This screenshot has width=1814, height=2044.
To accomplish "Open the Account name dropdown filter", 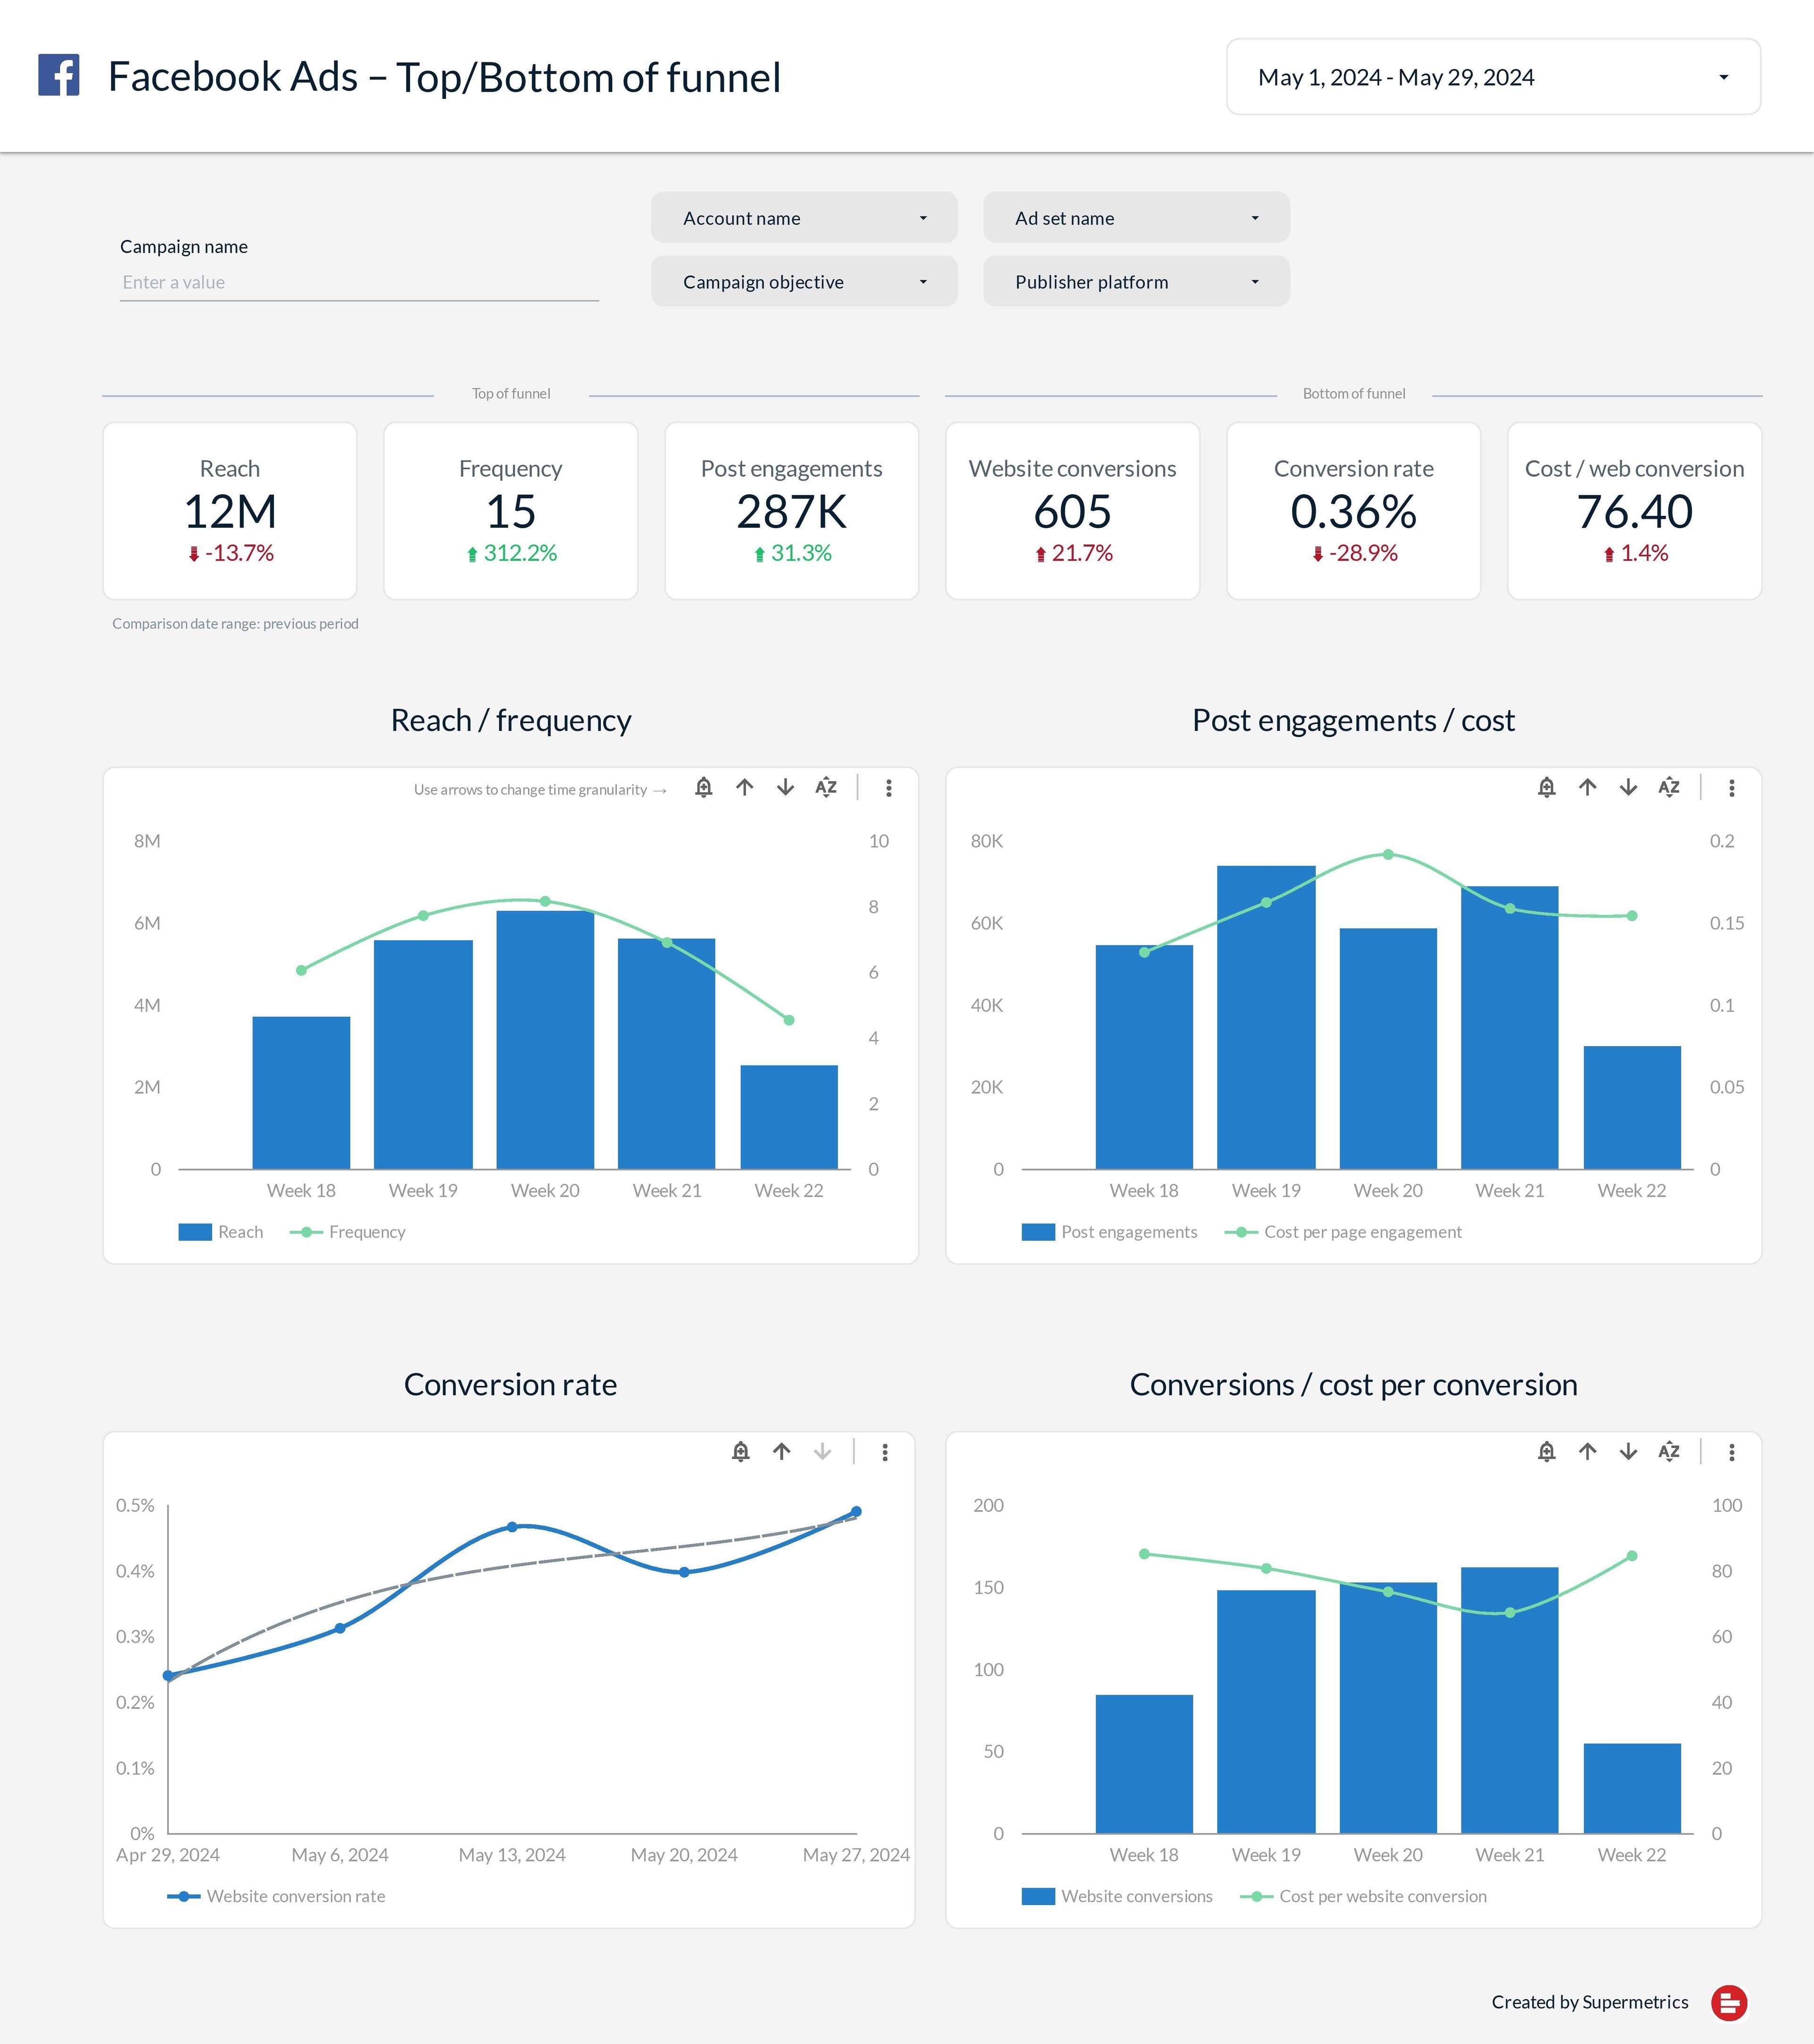I will click(804, 218).
